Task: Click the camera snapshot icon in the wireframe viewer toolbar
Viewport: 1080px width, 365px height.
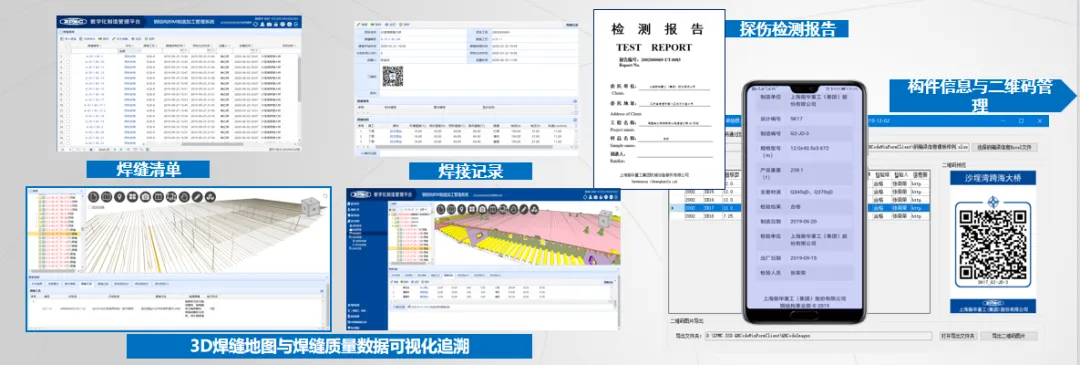Action: (145, 197)
